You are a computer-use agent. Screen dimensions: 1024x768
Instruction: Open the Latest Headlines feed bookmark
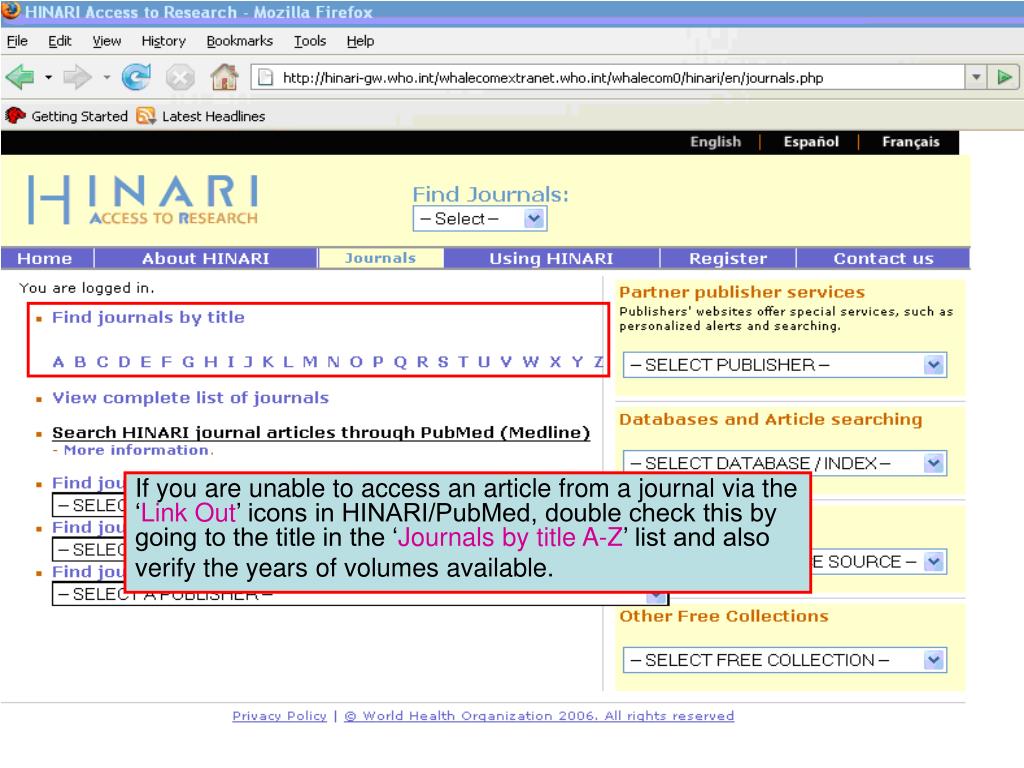coord(201,116)
